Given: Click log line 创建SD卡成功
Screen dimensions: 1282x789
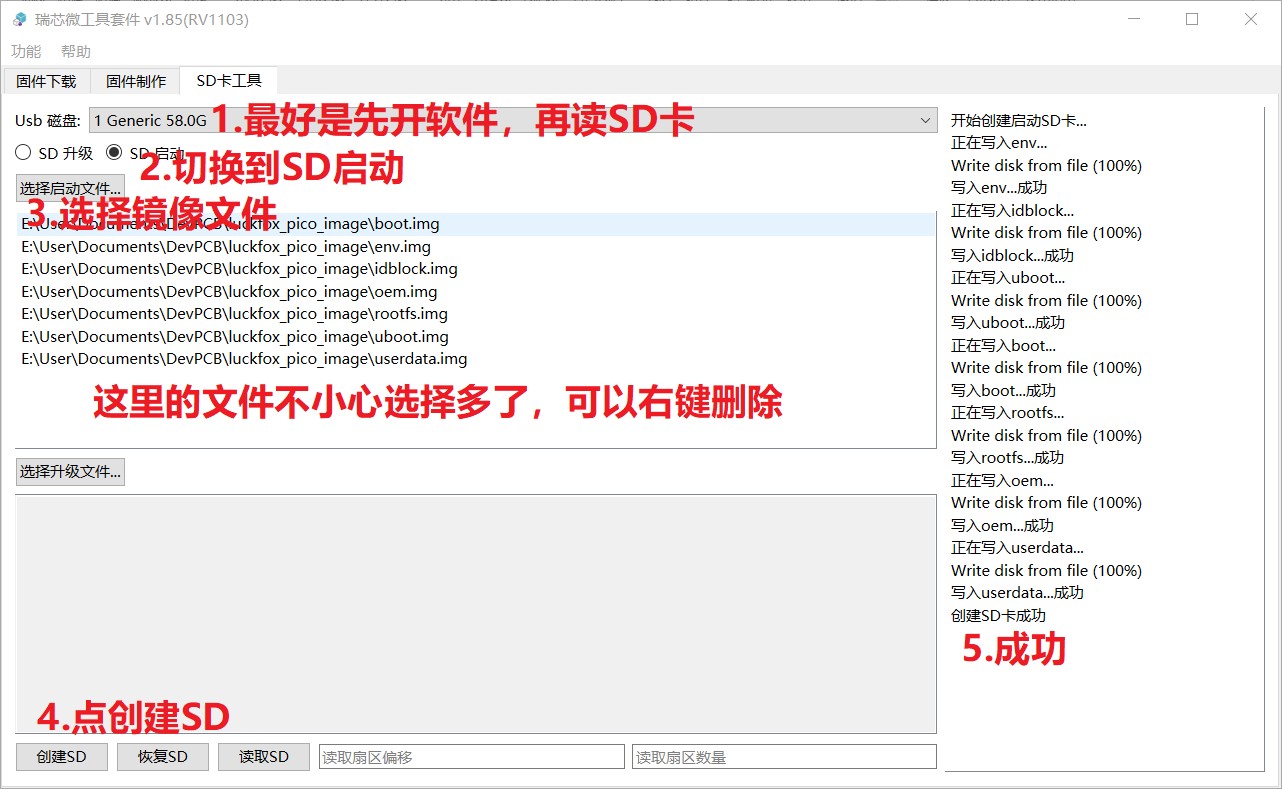Looking at the screenshot, I should [998, 615].
